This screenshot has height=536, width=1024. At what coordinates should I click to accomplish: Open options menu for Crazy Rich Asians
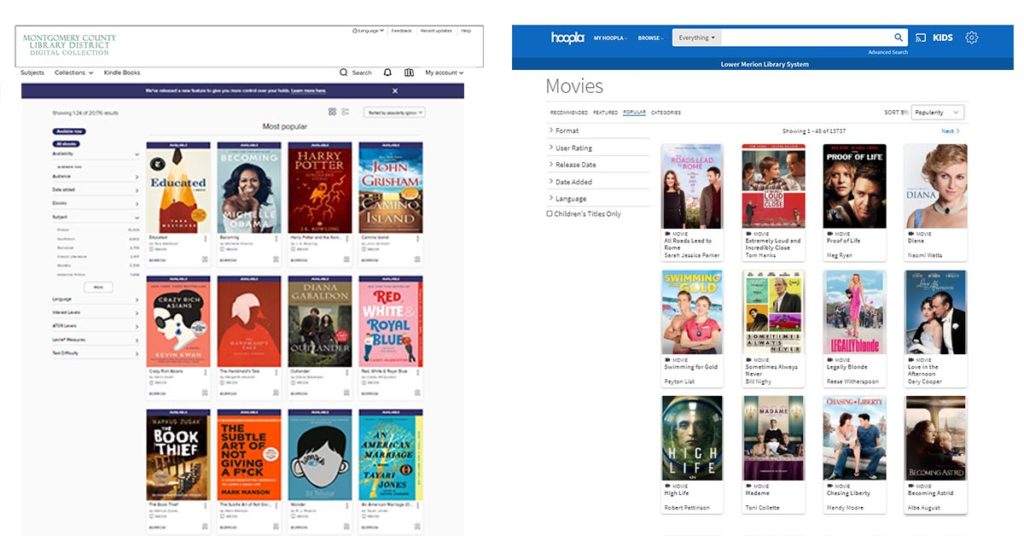pyautogui.click(x=205, y=372)
